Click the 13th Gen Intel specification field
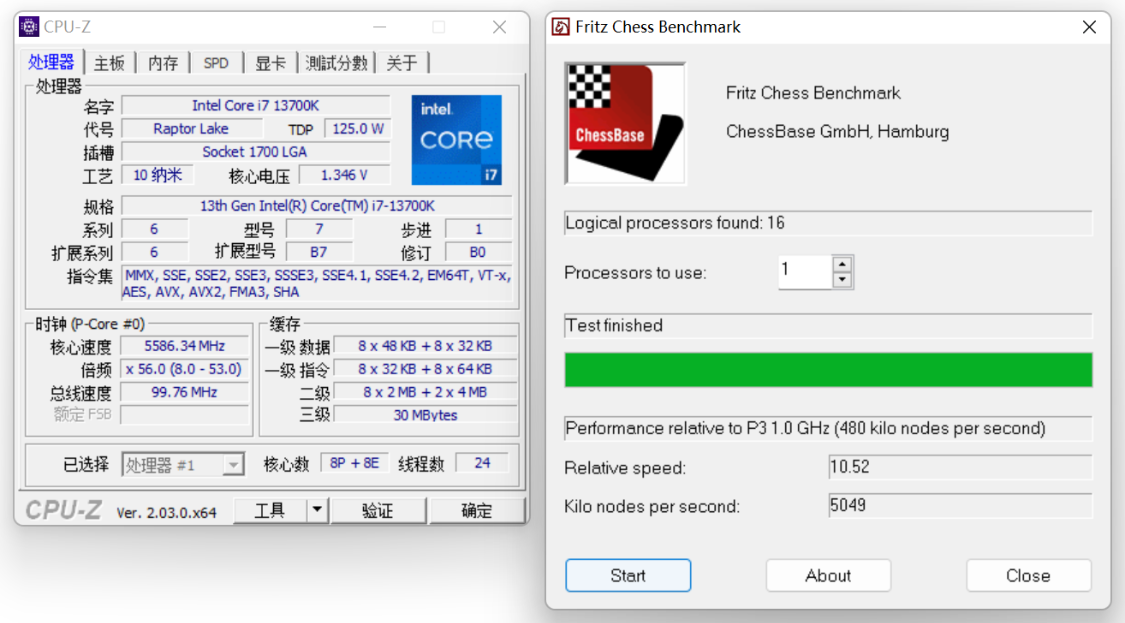 click(317, 206)
